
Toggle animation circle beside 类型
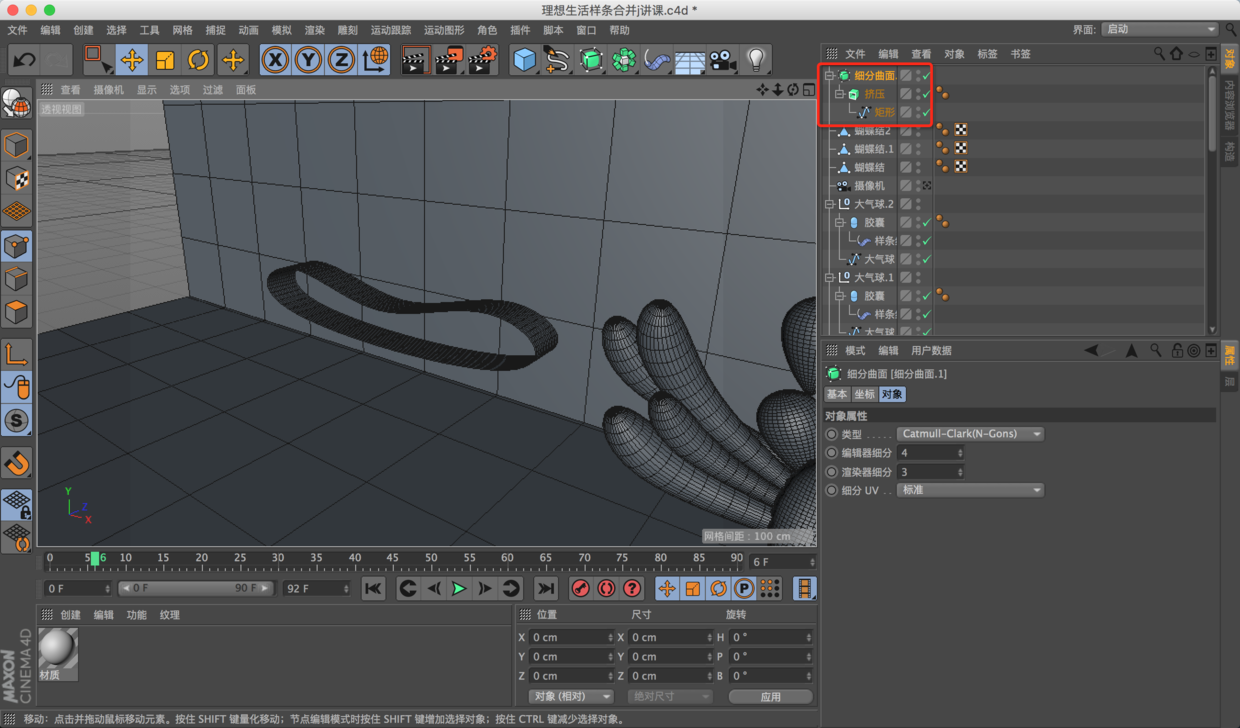[x=831, y=434]
